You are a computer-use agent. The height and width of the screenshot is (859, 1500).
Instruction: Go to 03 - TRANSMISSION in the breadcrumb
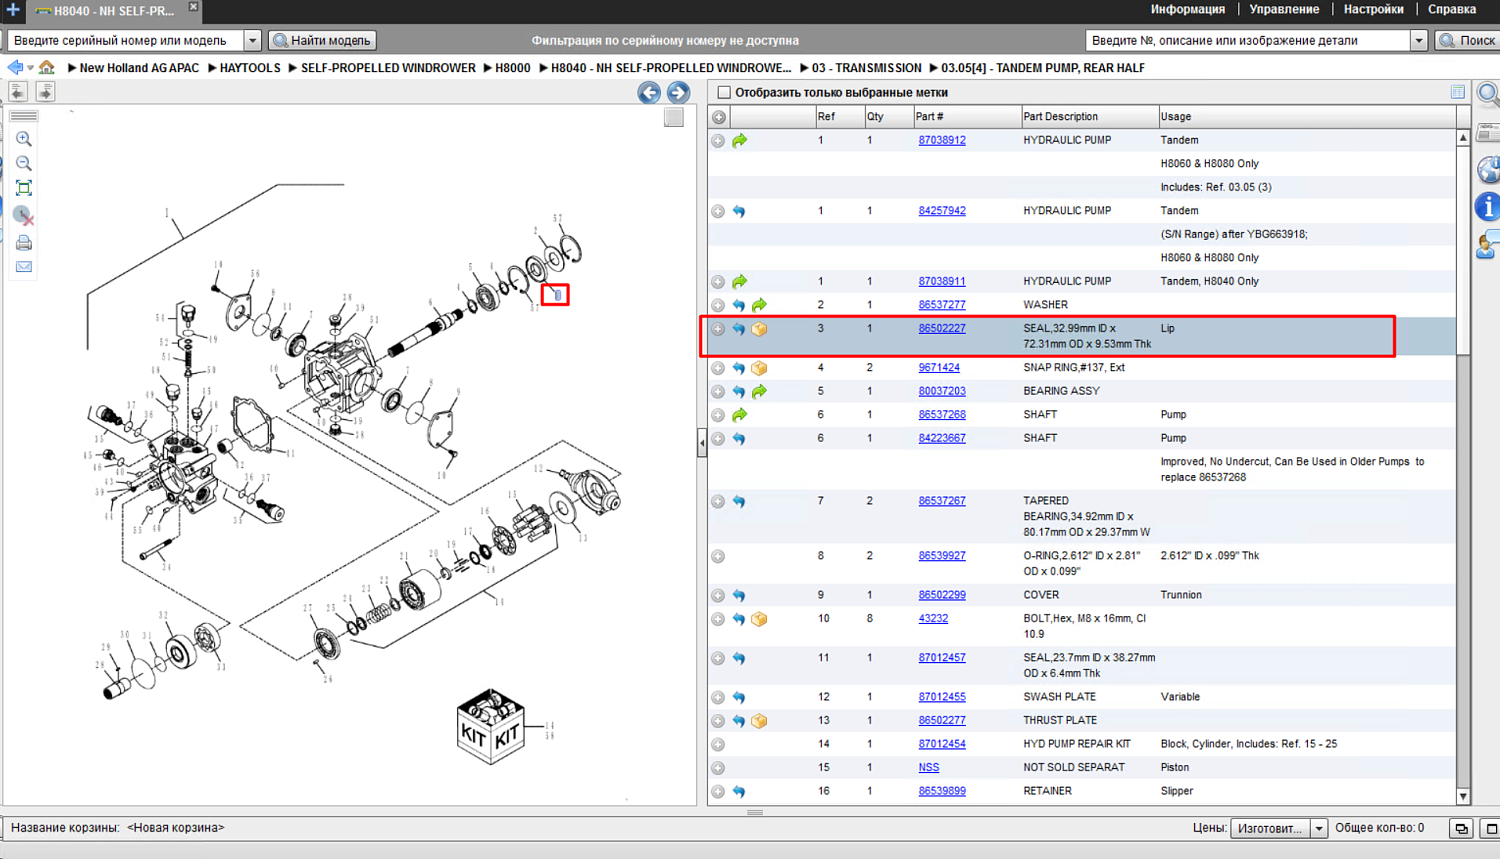tap(867, 68)
